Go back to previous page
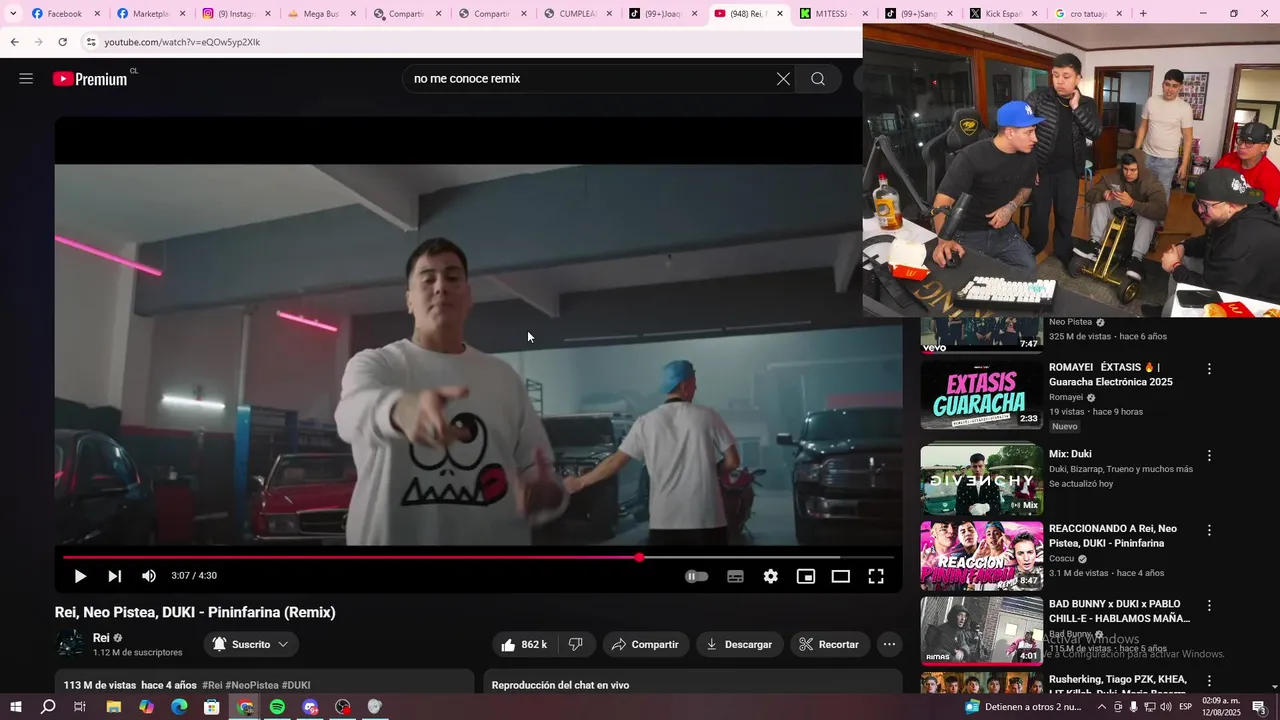 (14, 42)
